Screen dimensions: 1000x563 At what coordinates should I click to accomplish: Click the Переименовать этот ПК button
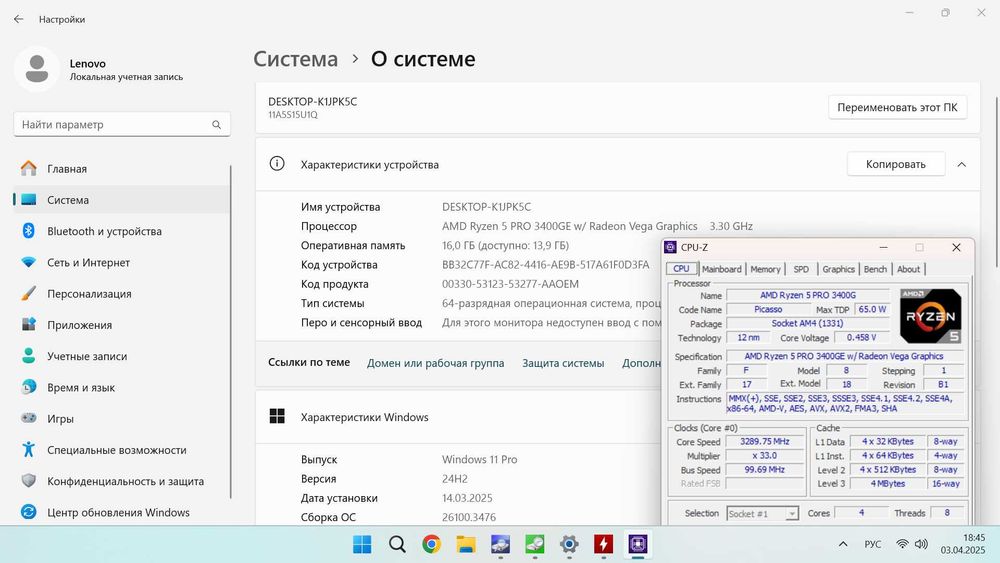pos(897,108)
